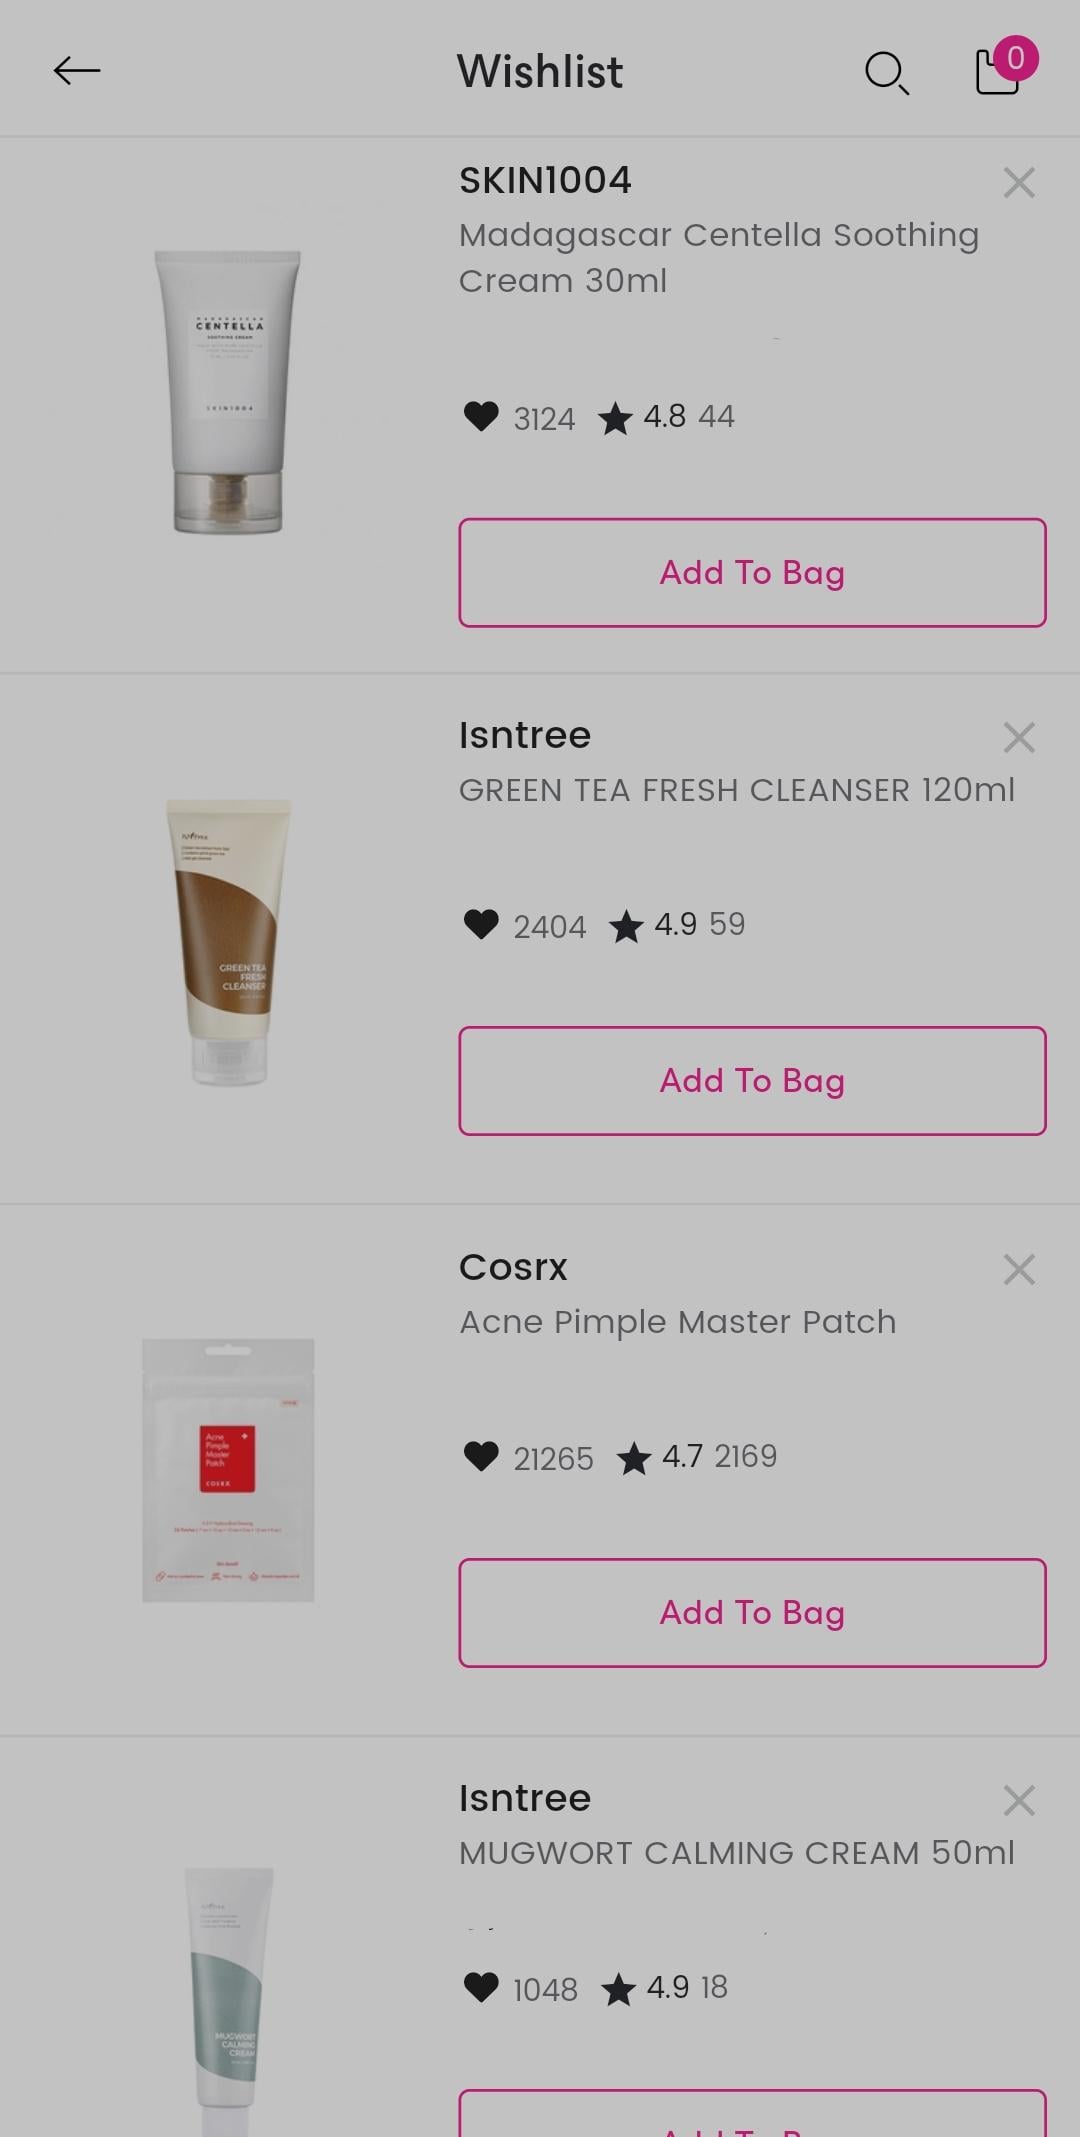
Task: Tap the heart icon next to 1048
Action: [481, 1987]
